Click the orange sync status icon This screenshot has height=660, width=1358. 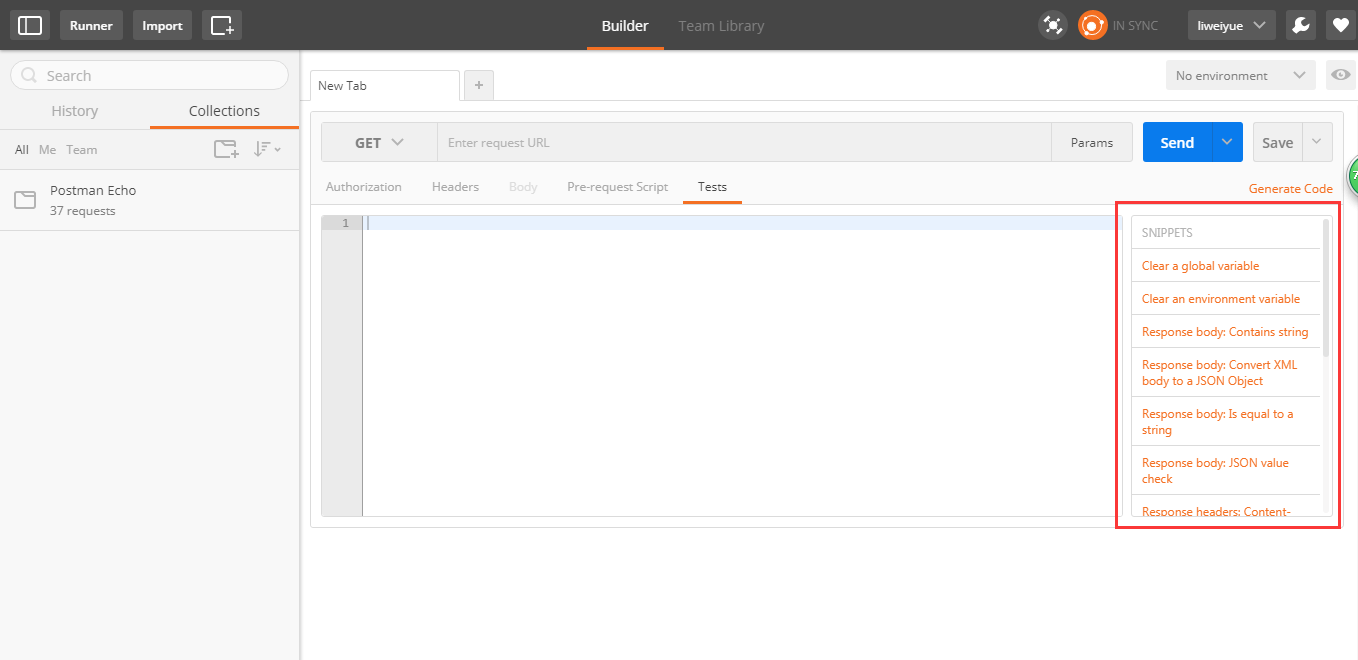[1092, 25]
